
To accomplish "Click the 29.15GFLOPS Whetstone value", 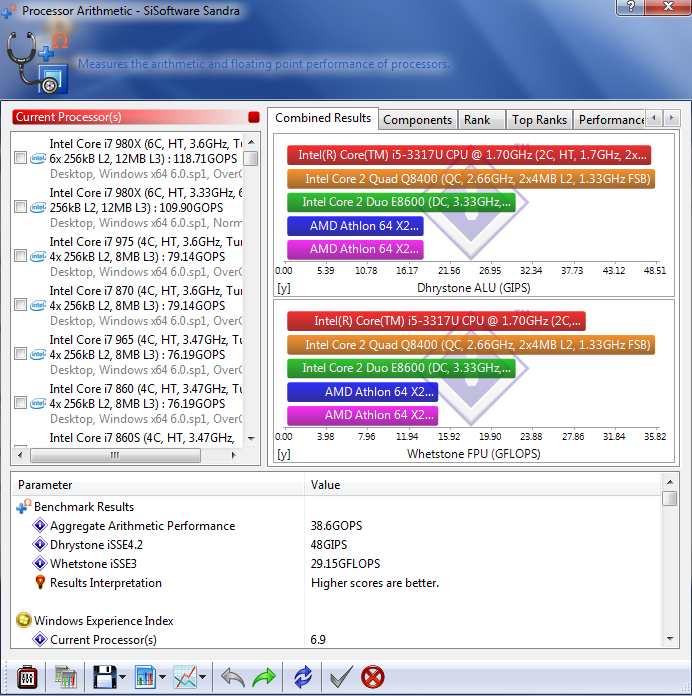I will (x=345, y=564).
